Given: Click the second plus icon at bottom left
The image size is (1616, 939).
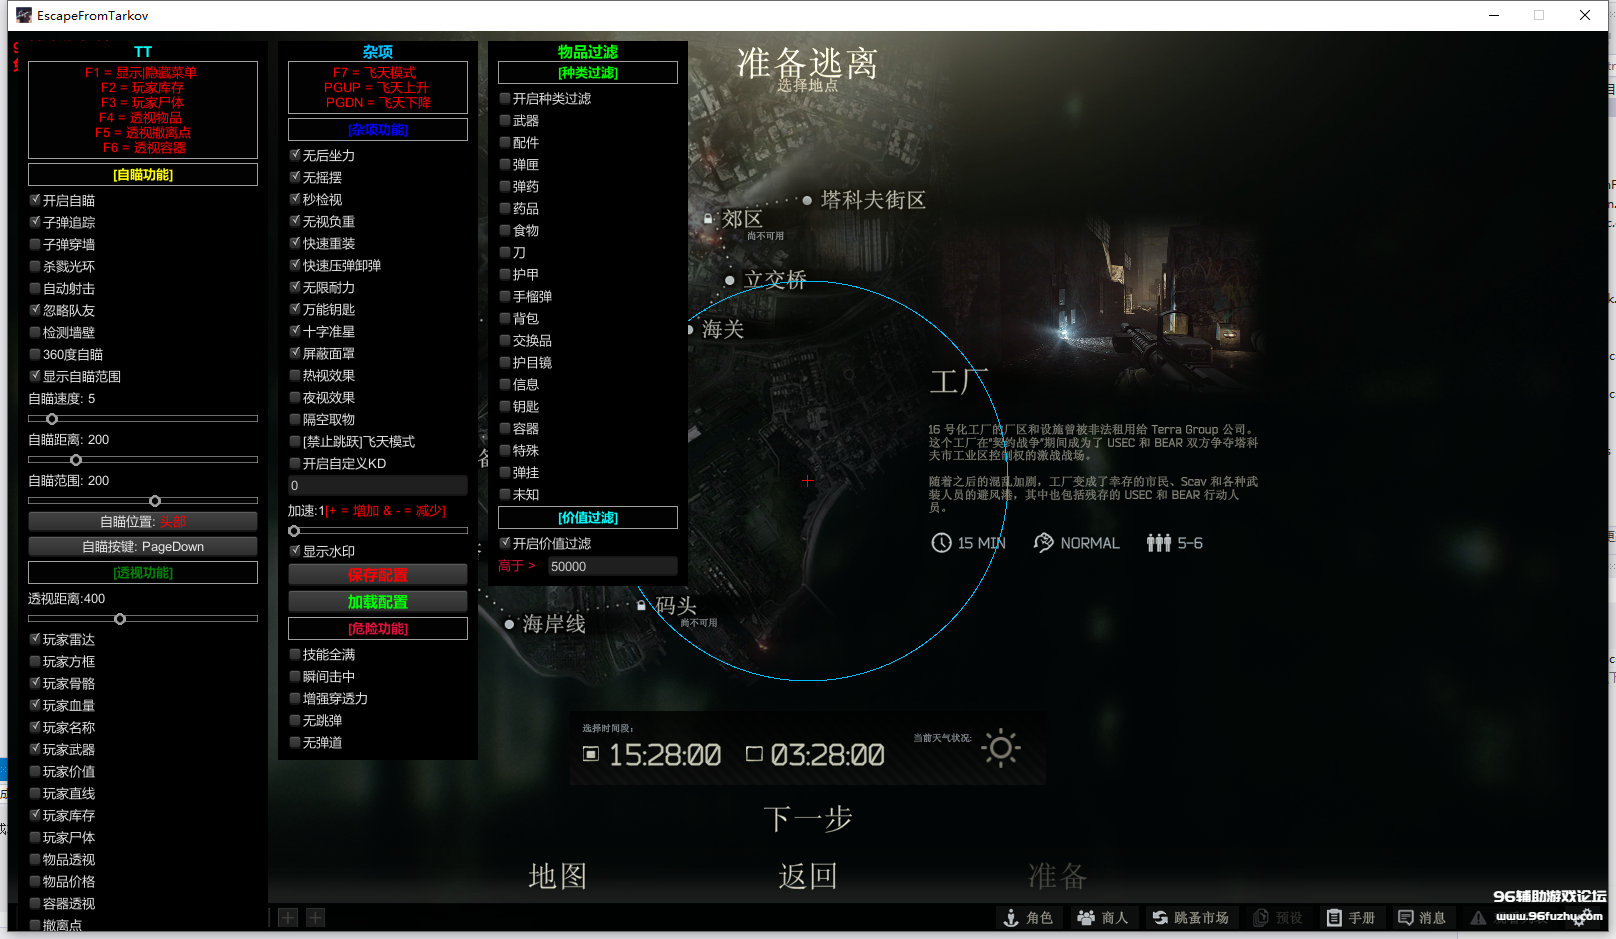Looking at the screenshot, I should click(x=315, y=917).
